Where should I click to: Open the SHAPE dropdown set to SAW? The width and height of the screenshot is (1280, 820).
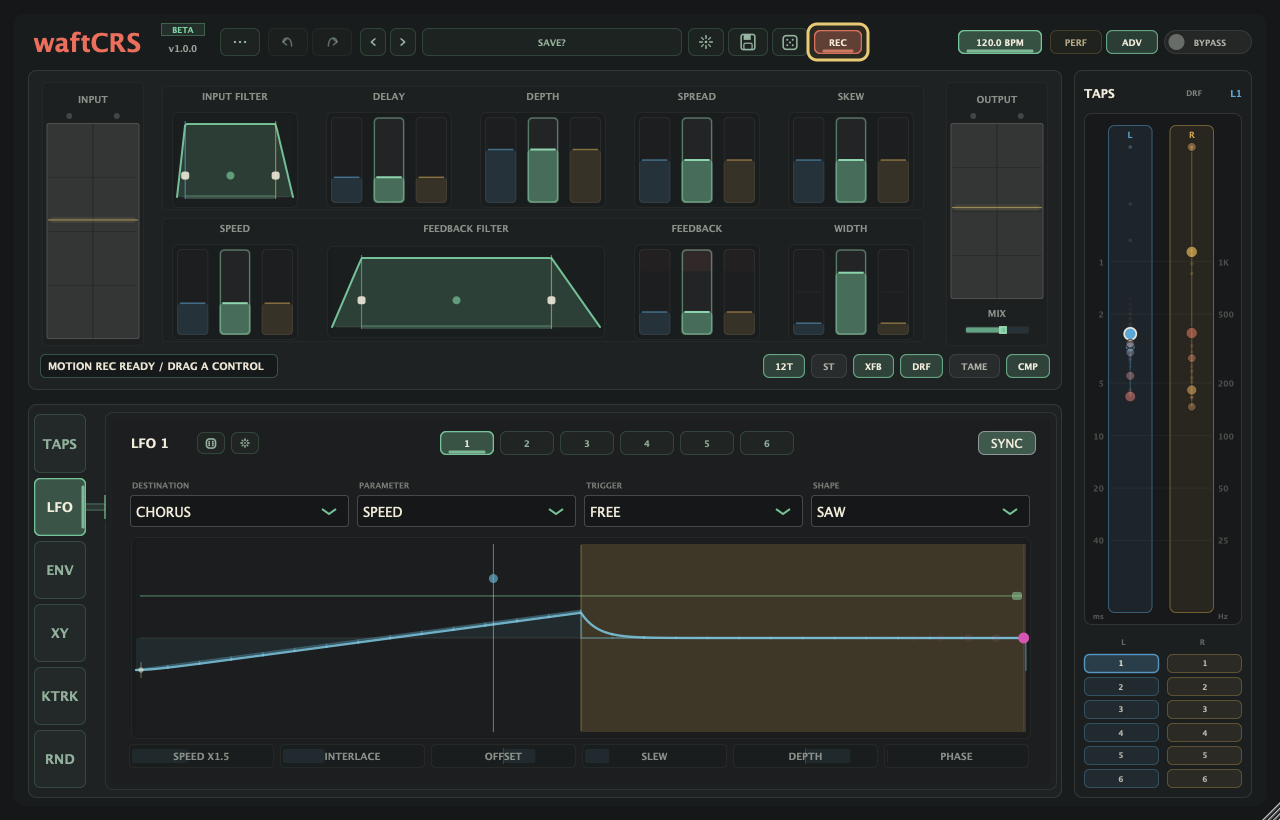click(920, 511)
